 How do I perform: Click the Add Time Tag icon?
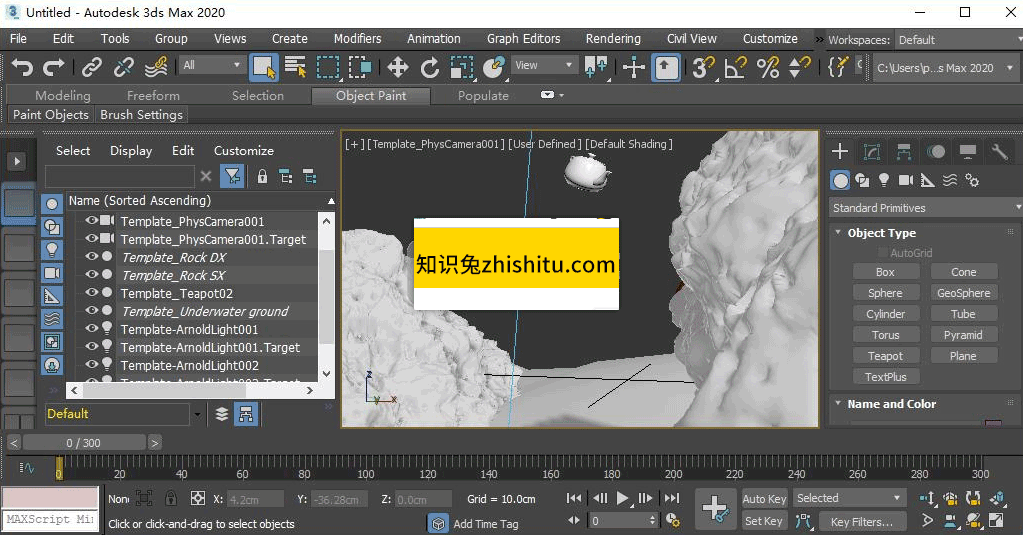click(x=438, y=523)
